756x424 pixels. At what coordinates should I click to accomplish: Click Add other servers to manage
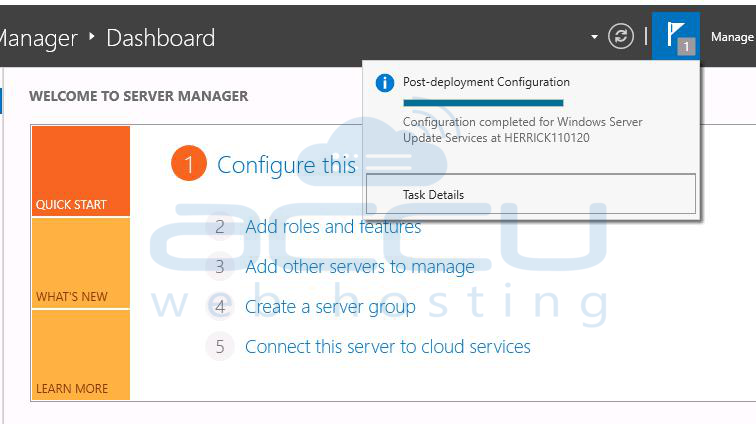click(360, 267)
